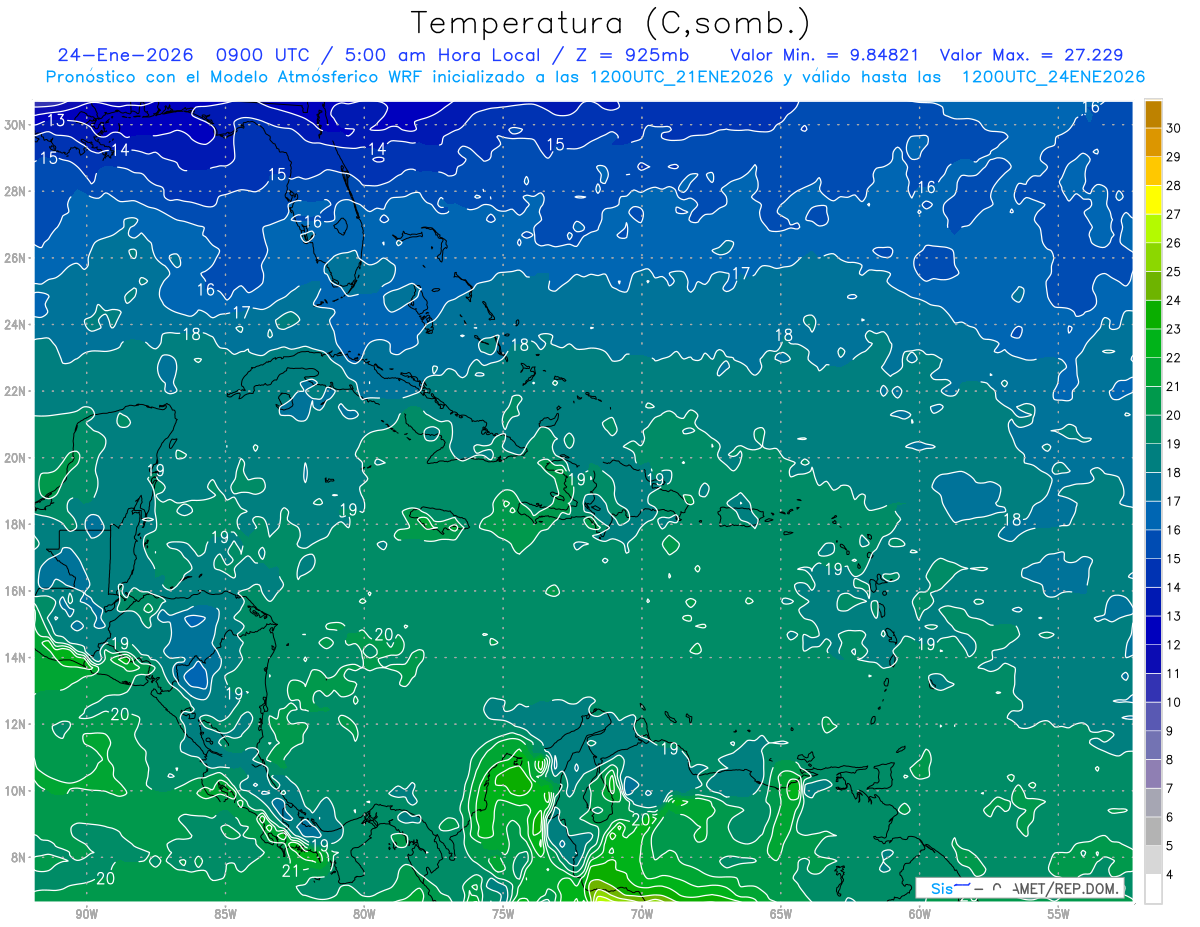Click the "30N" latitude axis label
Screen dimensions: 1200x927
[x=16, y=124]
